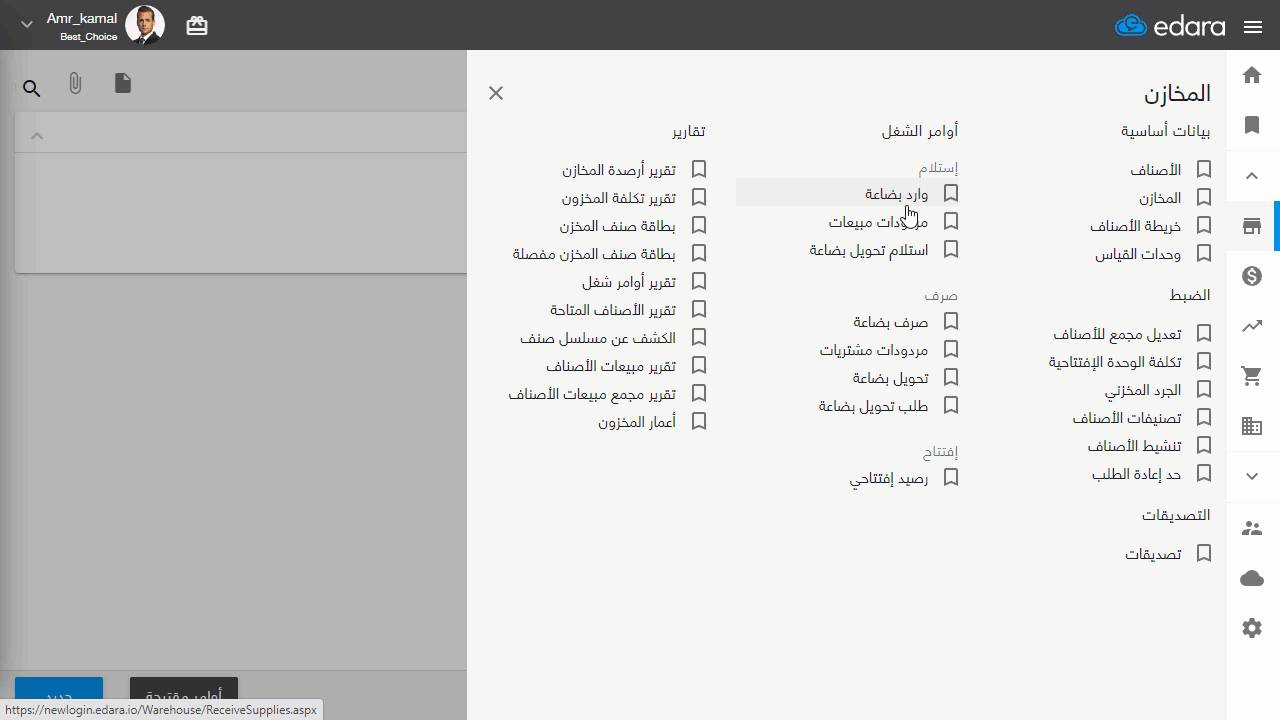Open the settings gear in sidebar
The width and height of the screenshot is (1280, 720).
1252,628
